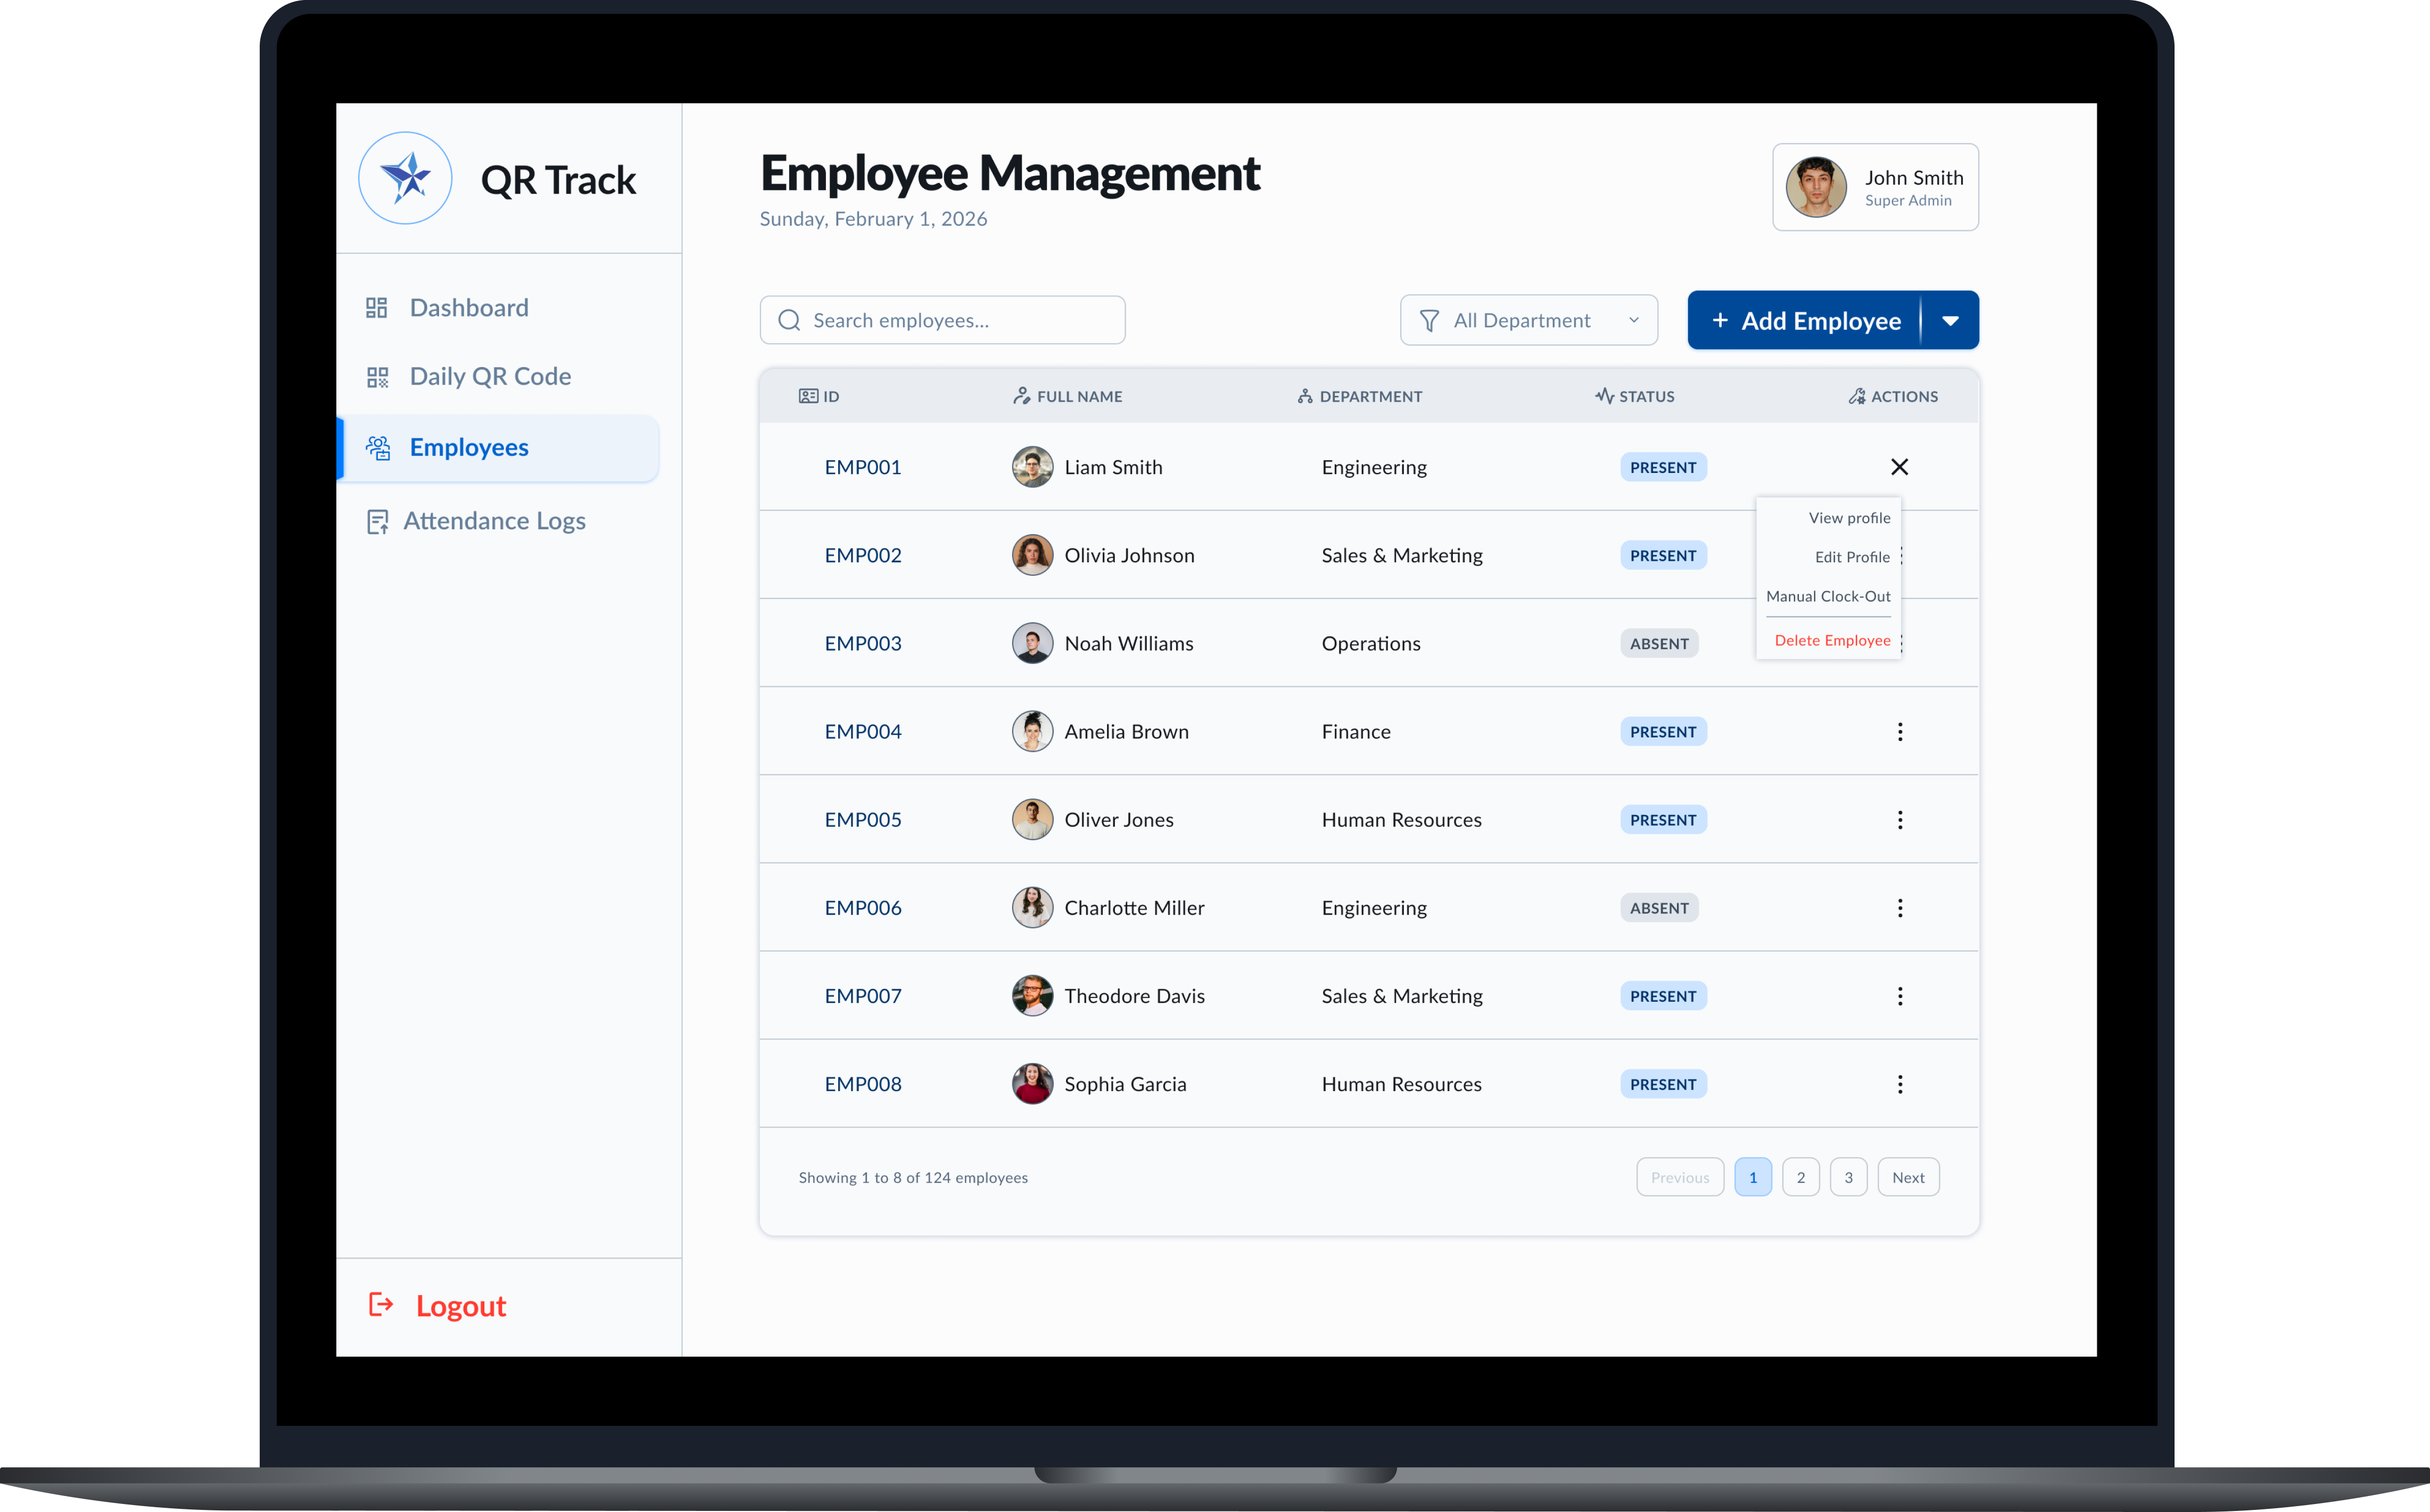Focus the Search employees field

click(942, 320)
